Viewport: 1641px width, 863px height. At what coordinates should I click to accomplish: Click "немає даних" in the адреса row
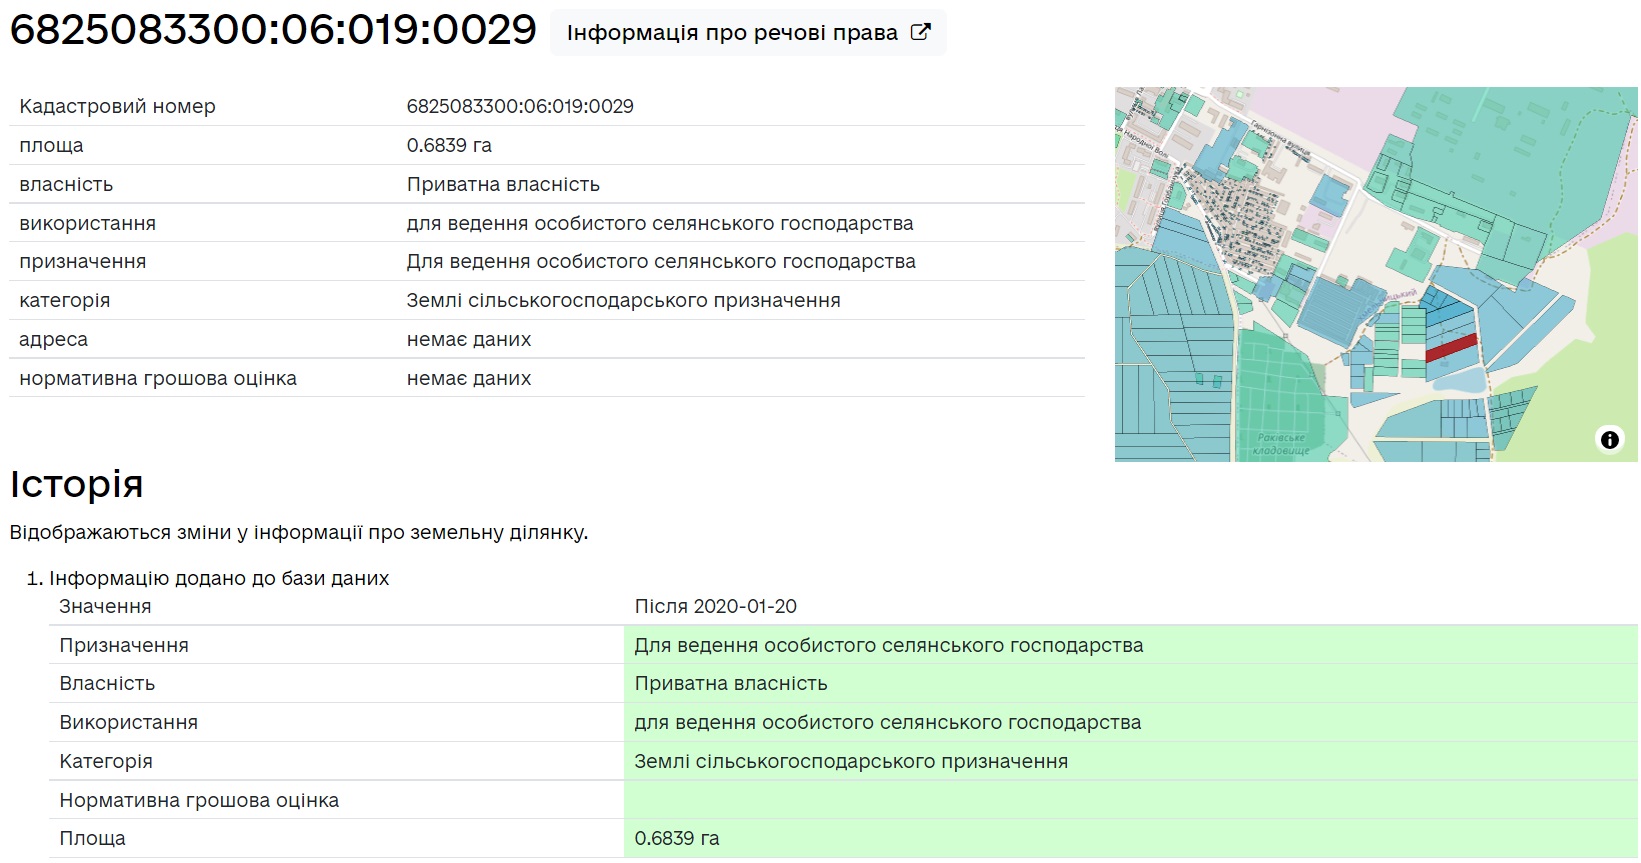pyautogui.click(x=469, y=339)
